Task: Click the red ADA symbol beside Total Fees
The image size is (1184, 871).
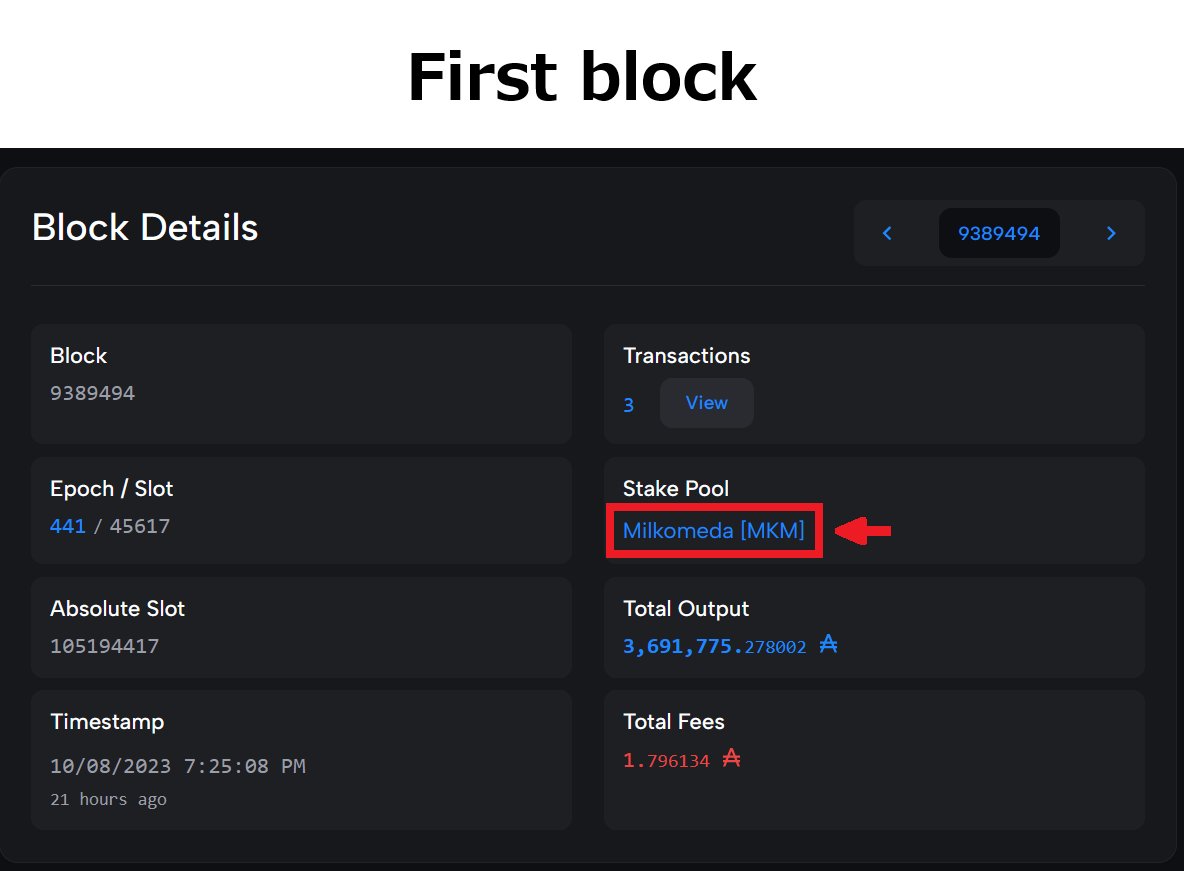Action: [731, 758]
